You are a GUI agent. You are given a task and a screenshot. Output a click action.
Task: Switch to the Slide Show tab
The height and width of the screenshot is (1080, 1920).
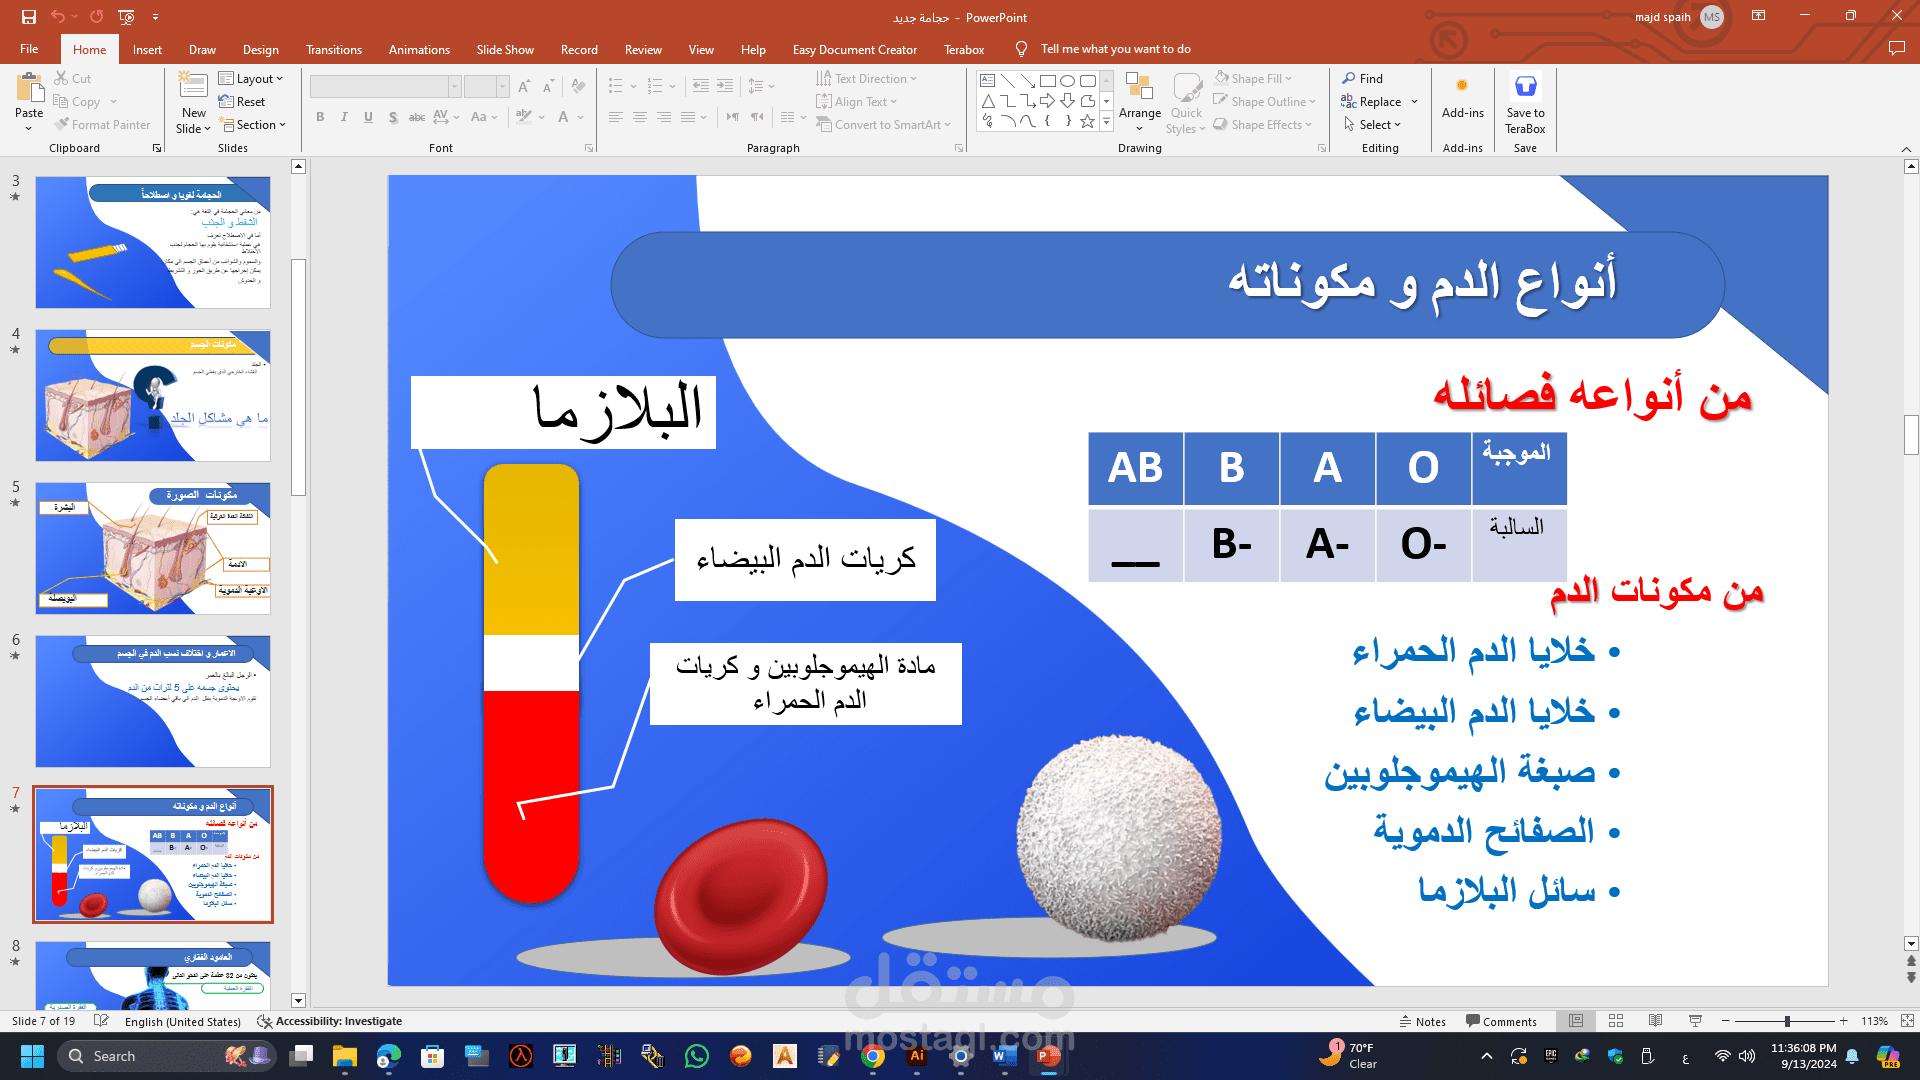[x=505, y=49]
